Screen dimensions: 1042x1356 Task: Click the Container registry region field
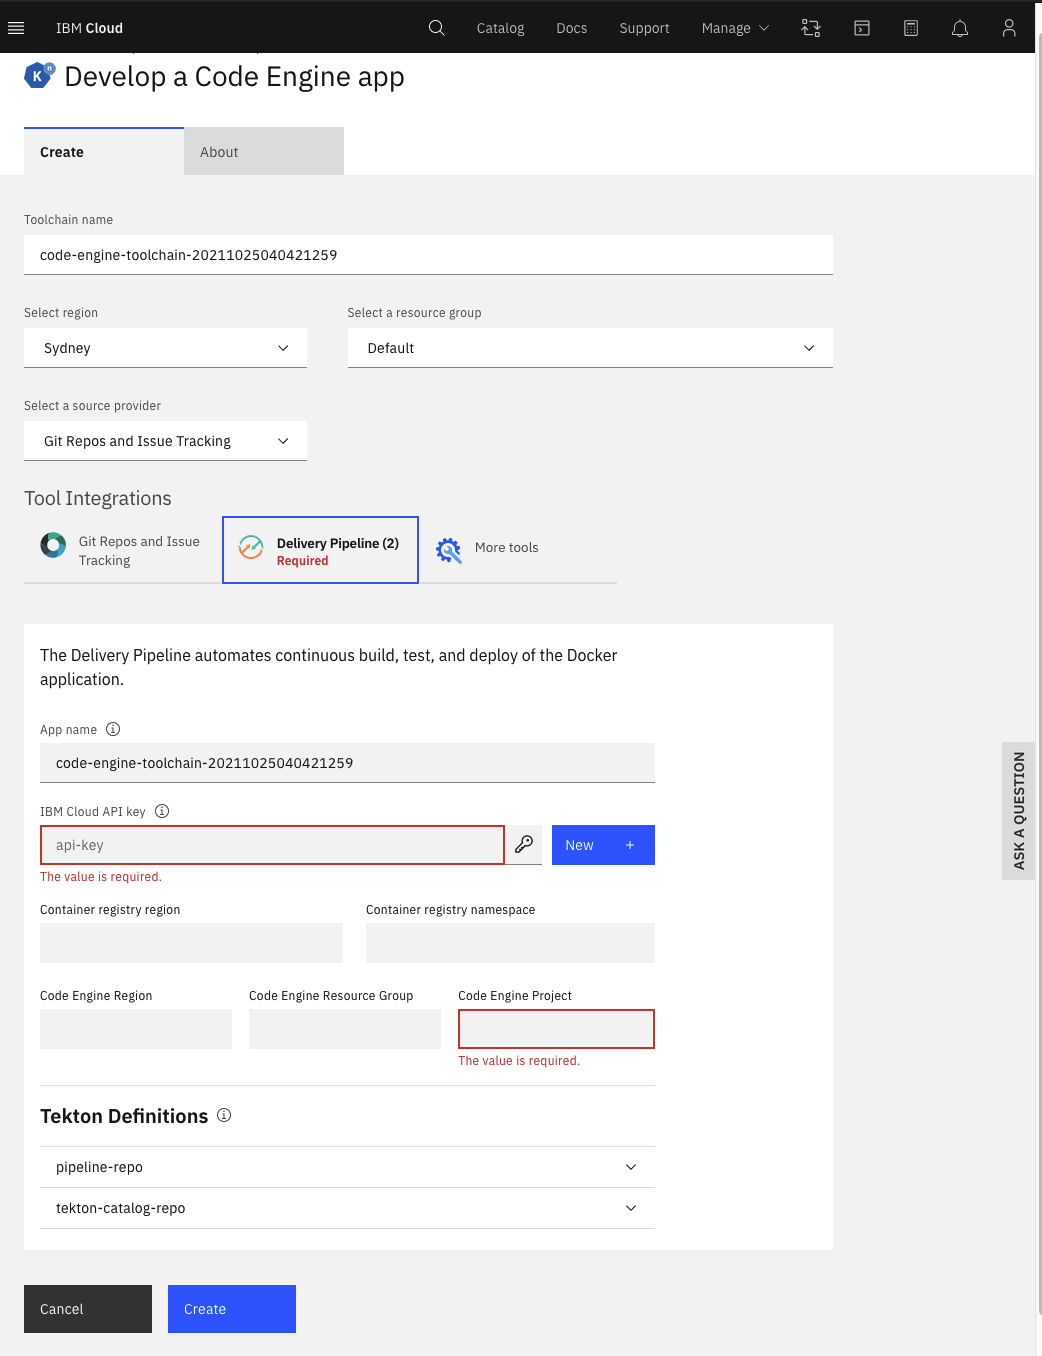(x=191, y=943)
